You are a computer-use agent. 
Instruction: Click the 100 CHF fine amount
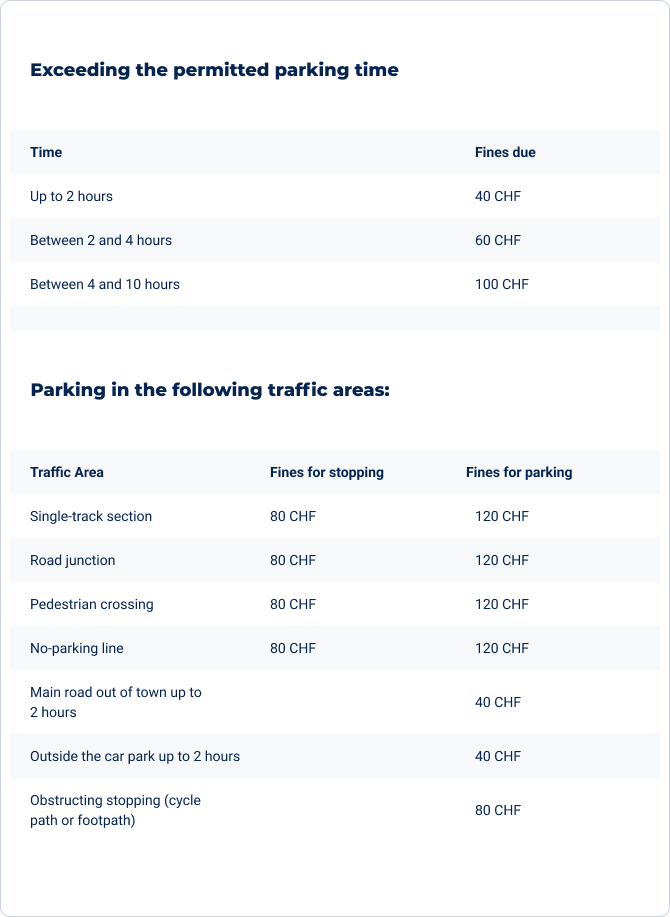click(x=502, y=284)
